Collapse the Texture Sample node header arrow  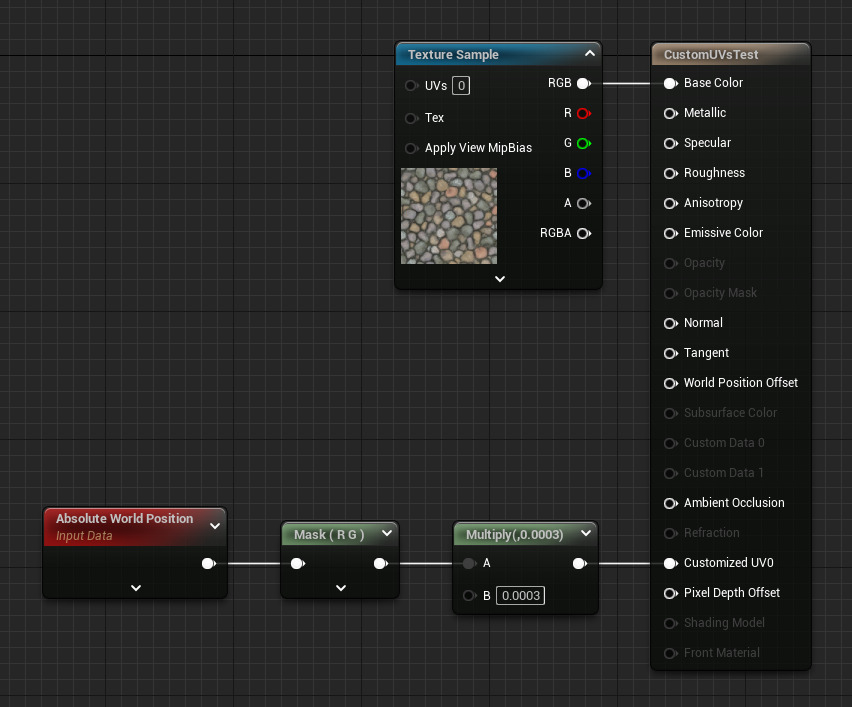589,54
